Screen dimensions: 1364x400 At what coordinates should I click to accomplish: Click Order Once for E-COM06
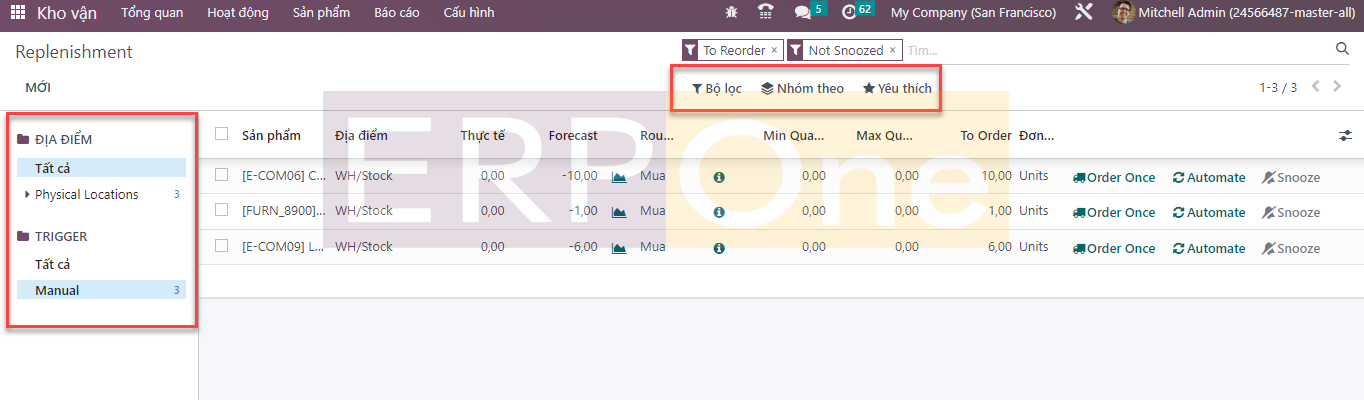(1113, 177)
